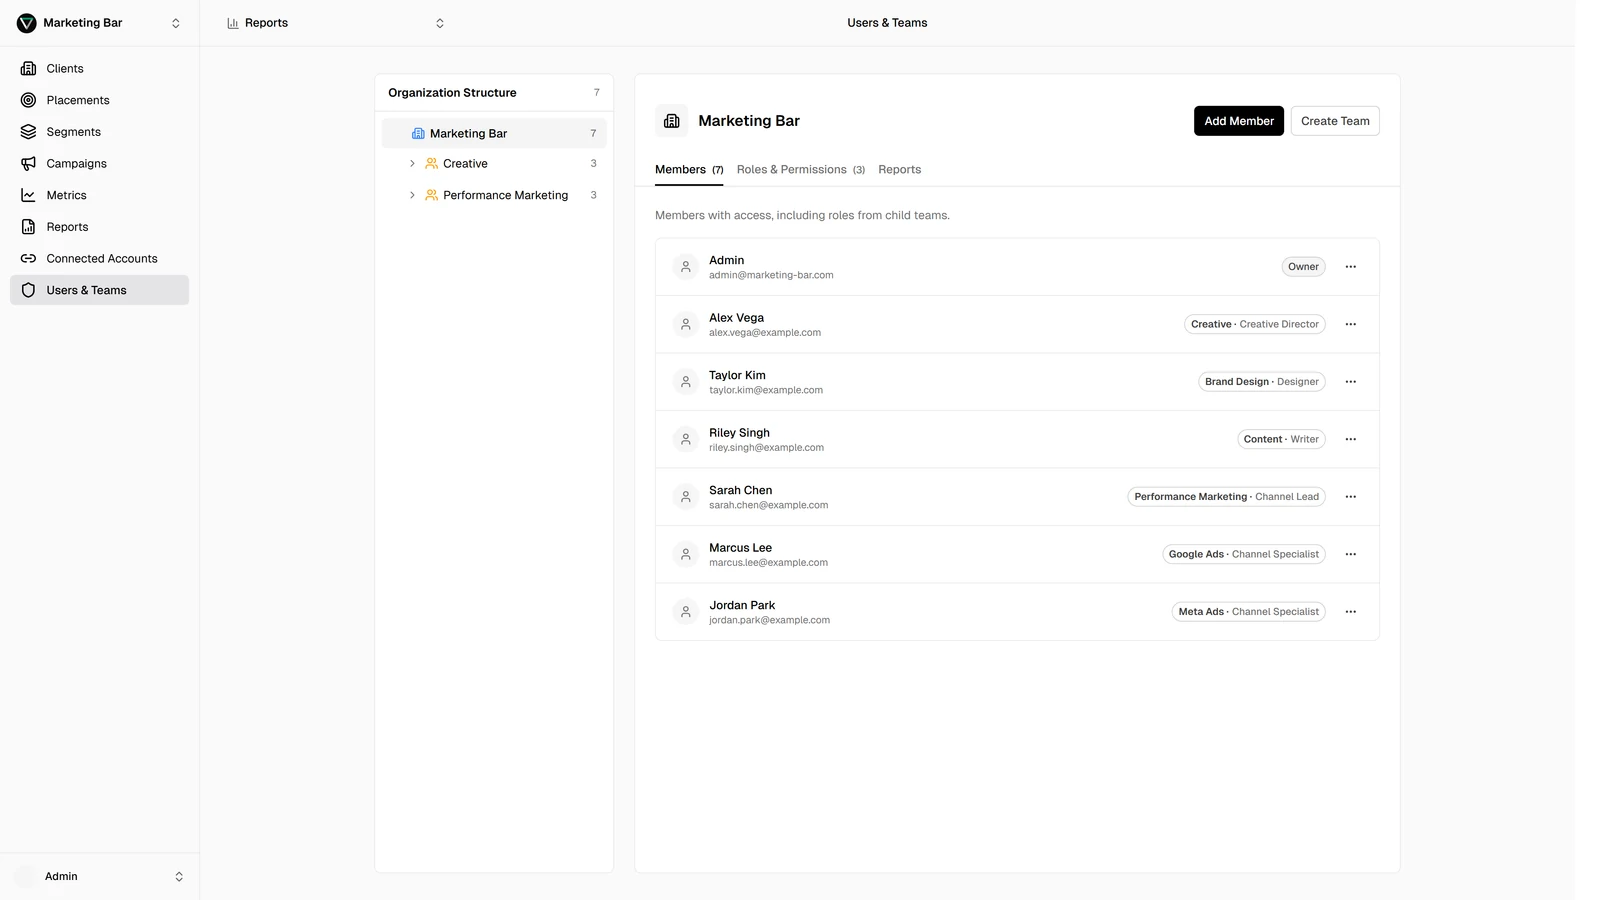Viewport: 1600px width, 900px height.
Task: Click the Reports document icon in sidebar
Action: [x=28, y=227]
